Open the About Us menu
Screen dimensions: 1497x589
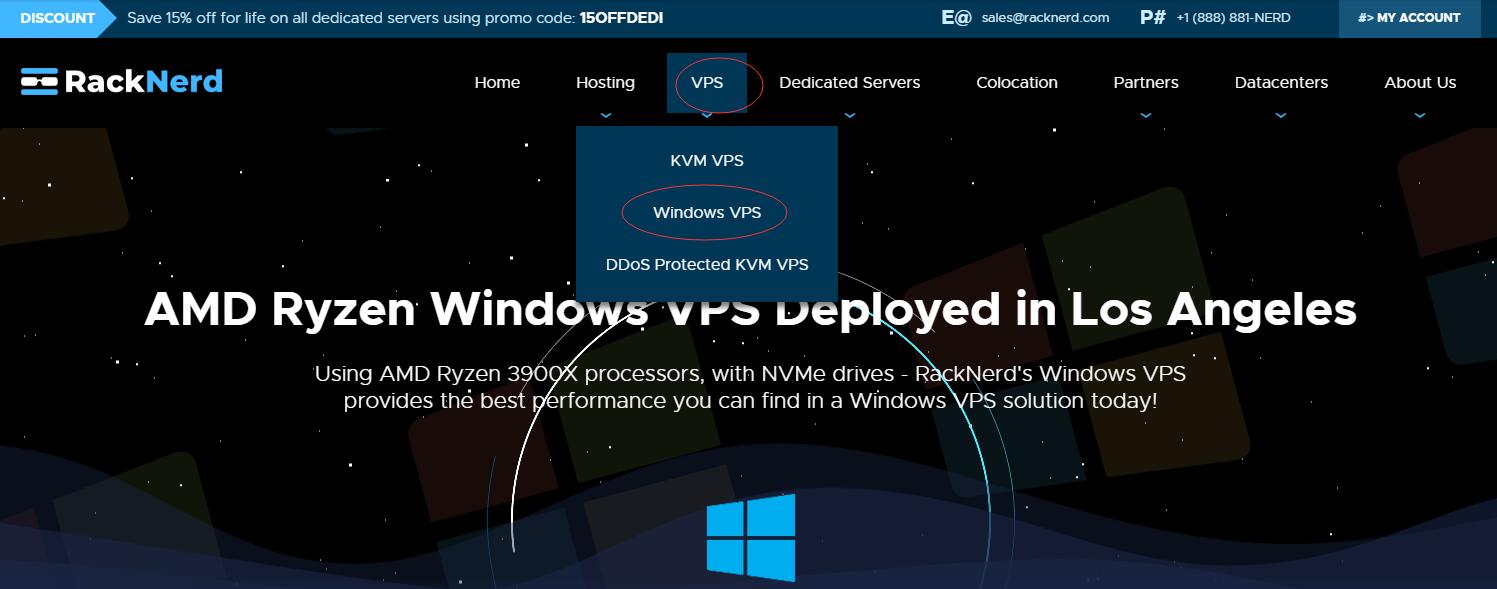coord(1420,83)
